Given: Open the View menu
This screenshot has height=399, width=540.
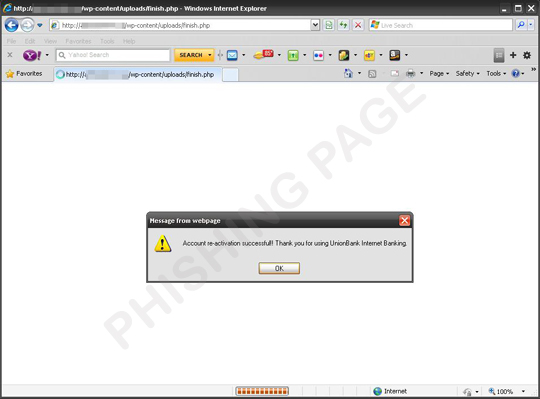Looking at the screenshot, I should pyautogui.click(x=50, y=41).
